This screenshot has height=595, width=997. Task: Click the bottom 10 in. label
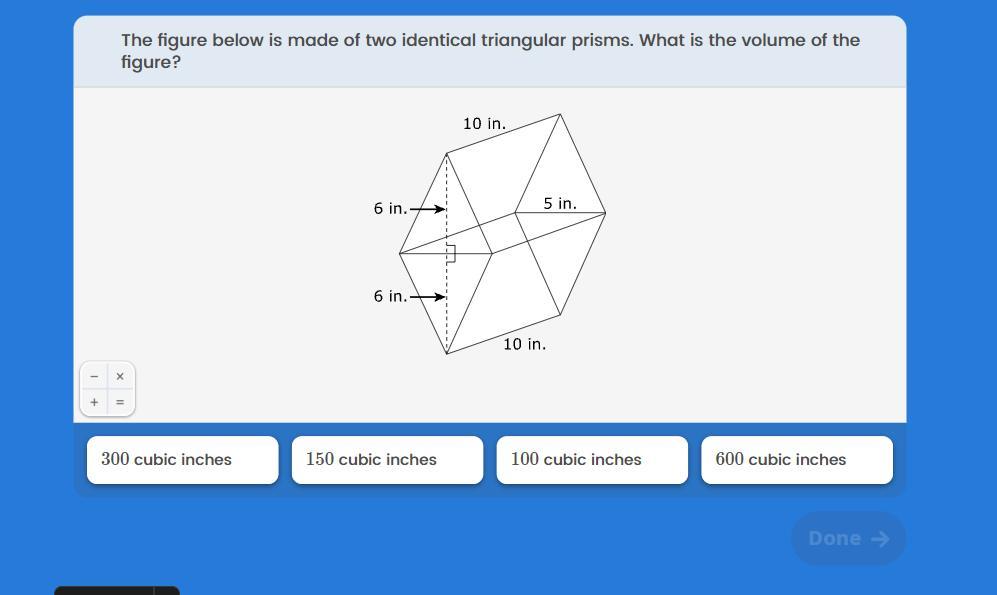(524, 344)
